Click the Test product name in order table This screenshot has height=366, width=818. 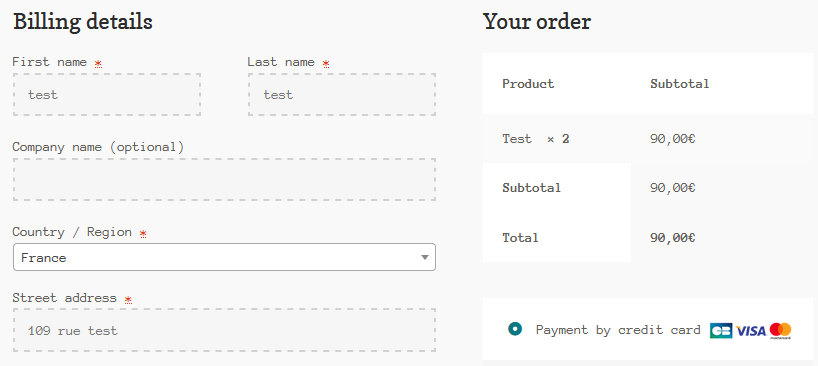pyautogui.click(x=517, y=139)
